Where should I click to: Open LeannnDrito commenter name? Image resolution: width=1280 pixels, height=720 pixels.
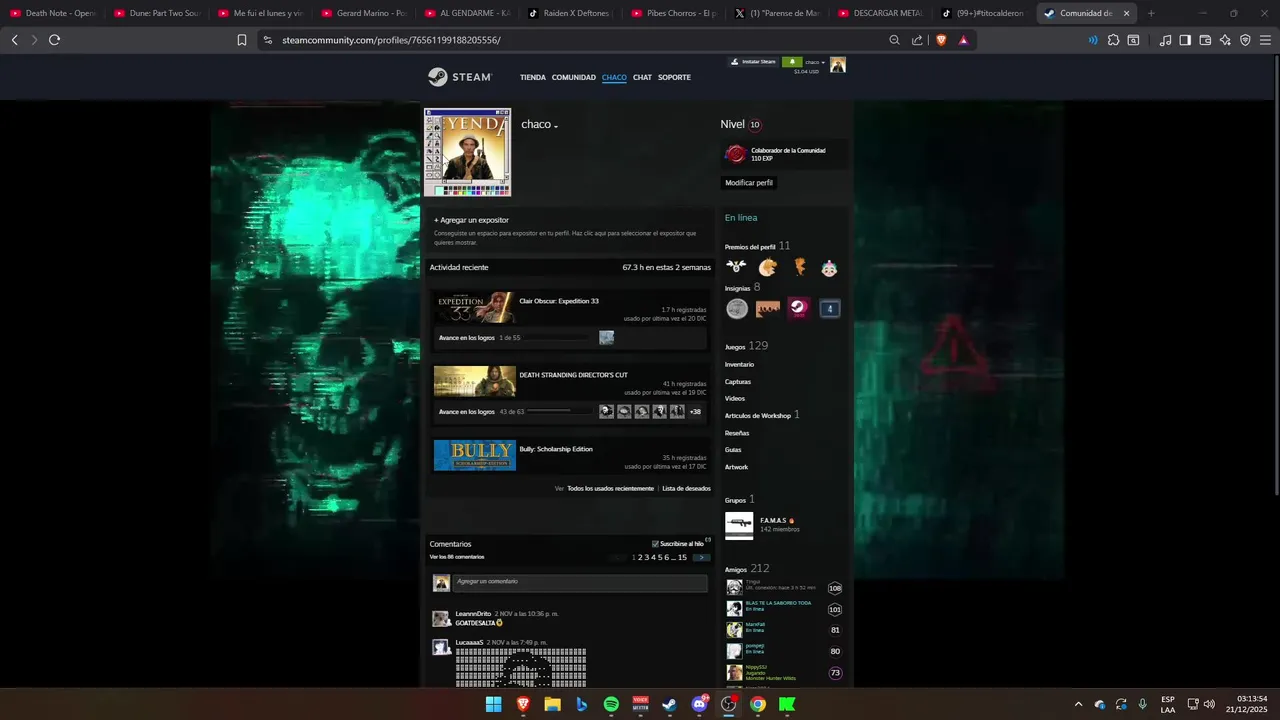click(473, 613)
